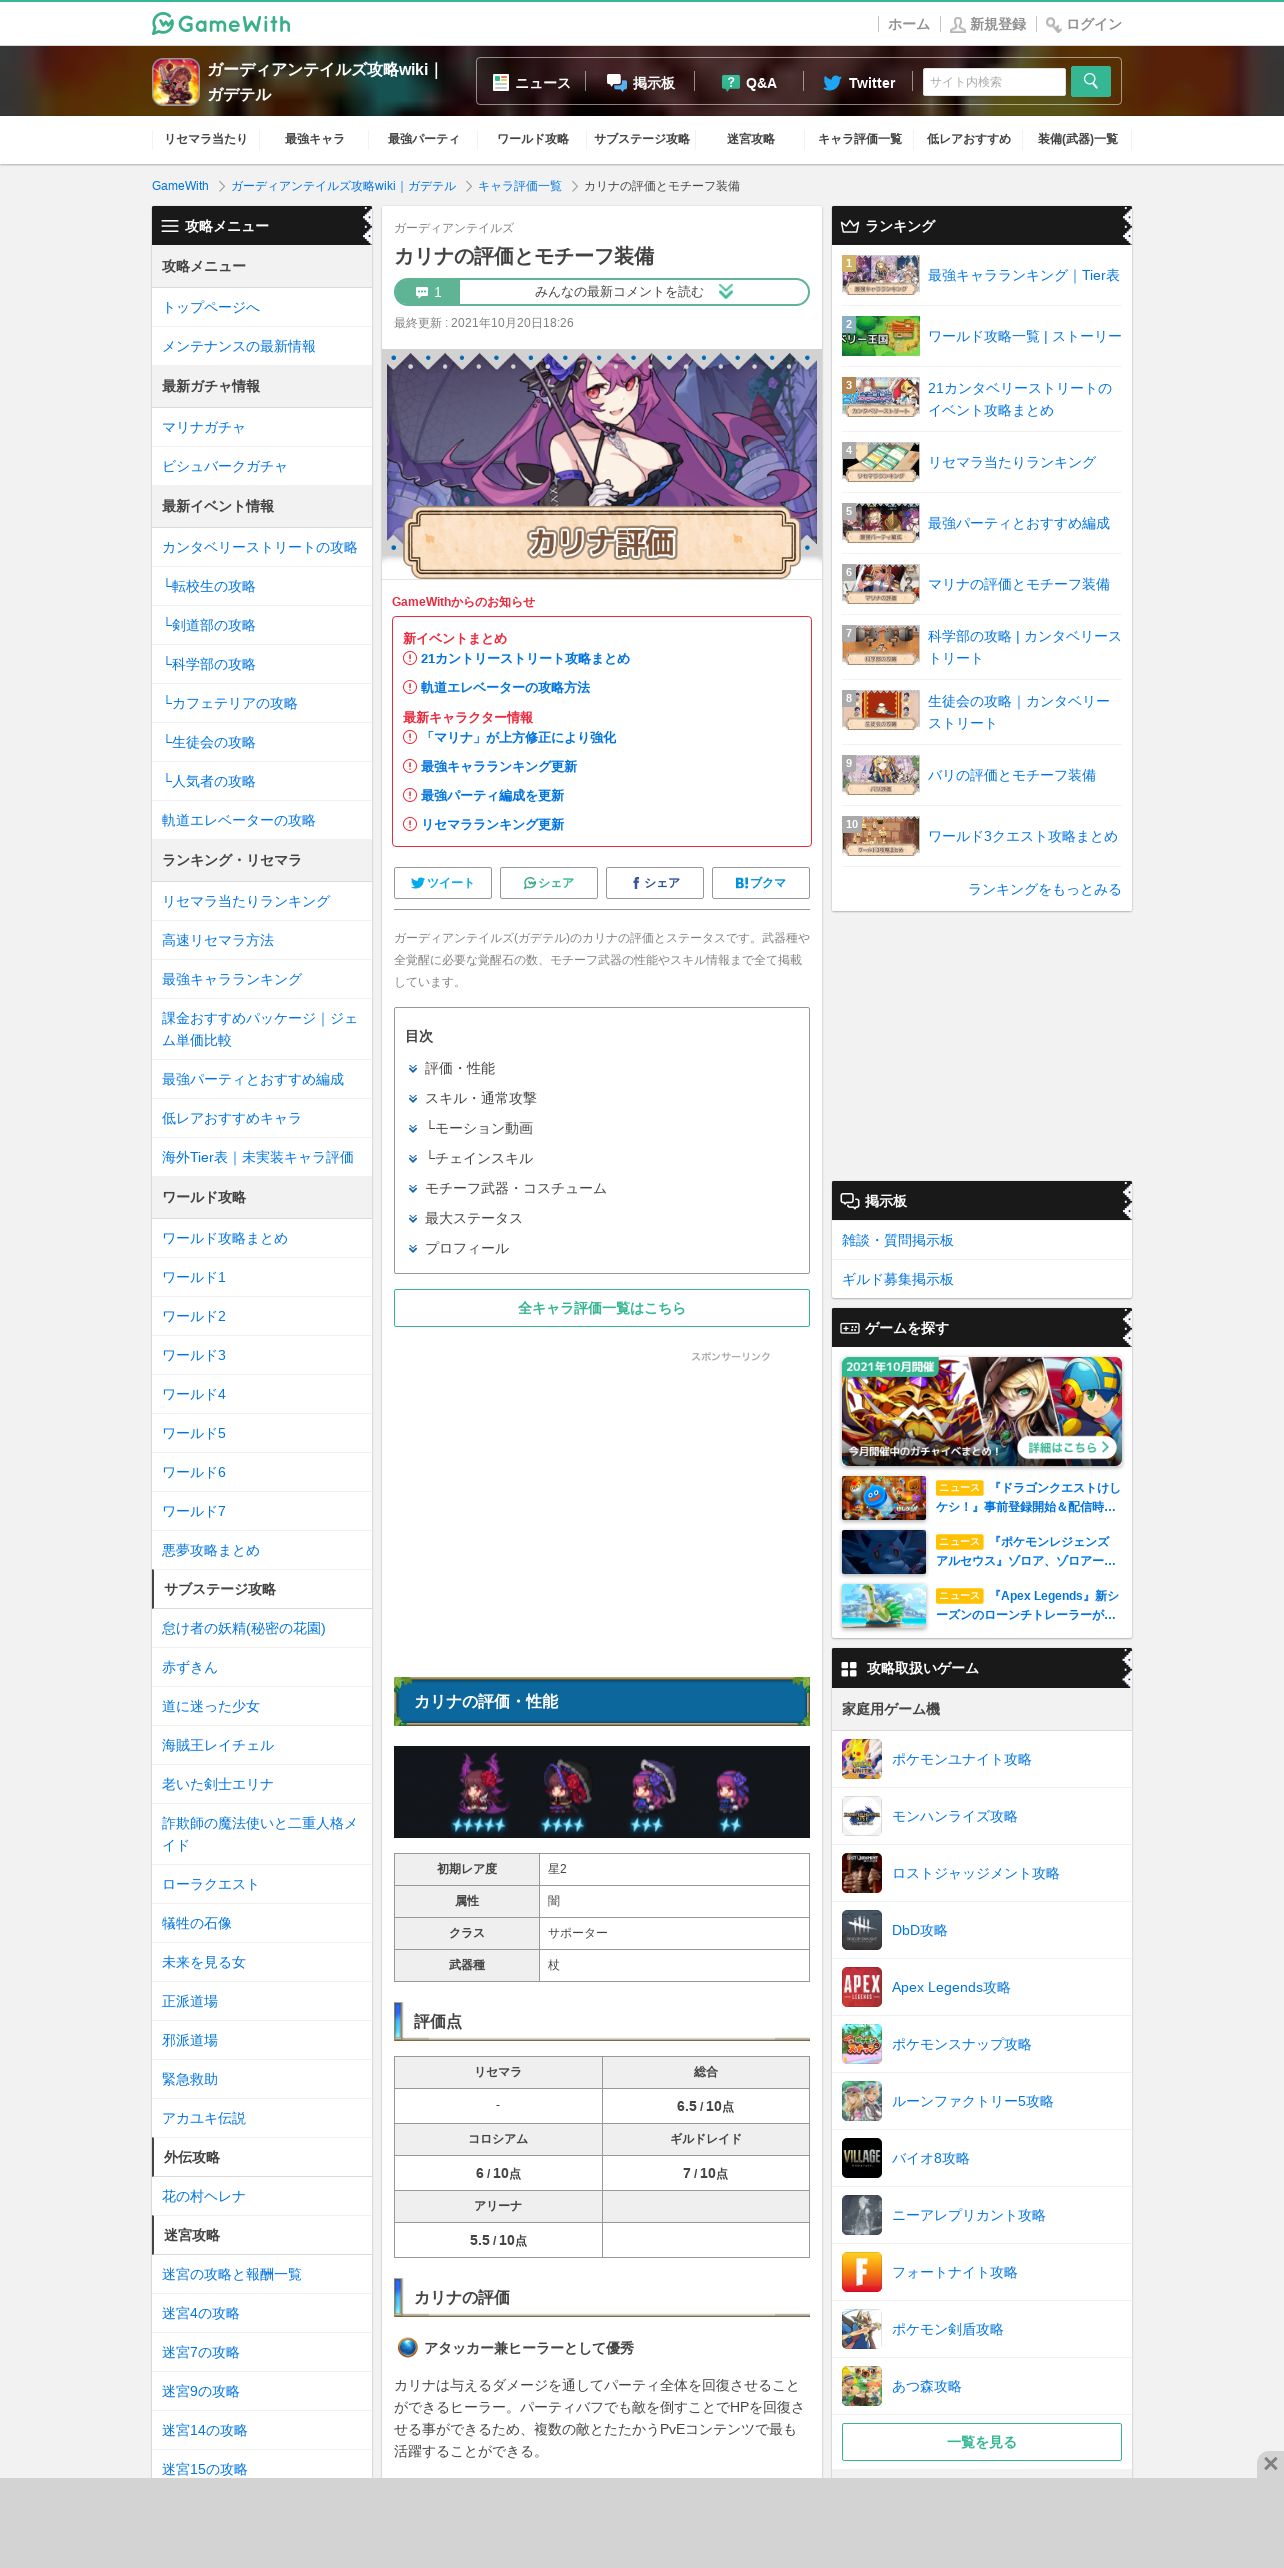The image size is (1284, 2568).
Task: Open ロストジャッジメント攻略 game icon
Action: (x=862, y=1873)
